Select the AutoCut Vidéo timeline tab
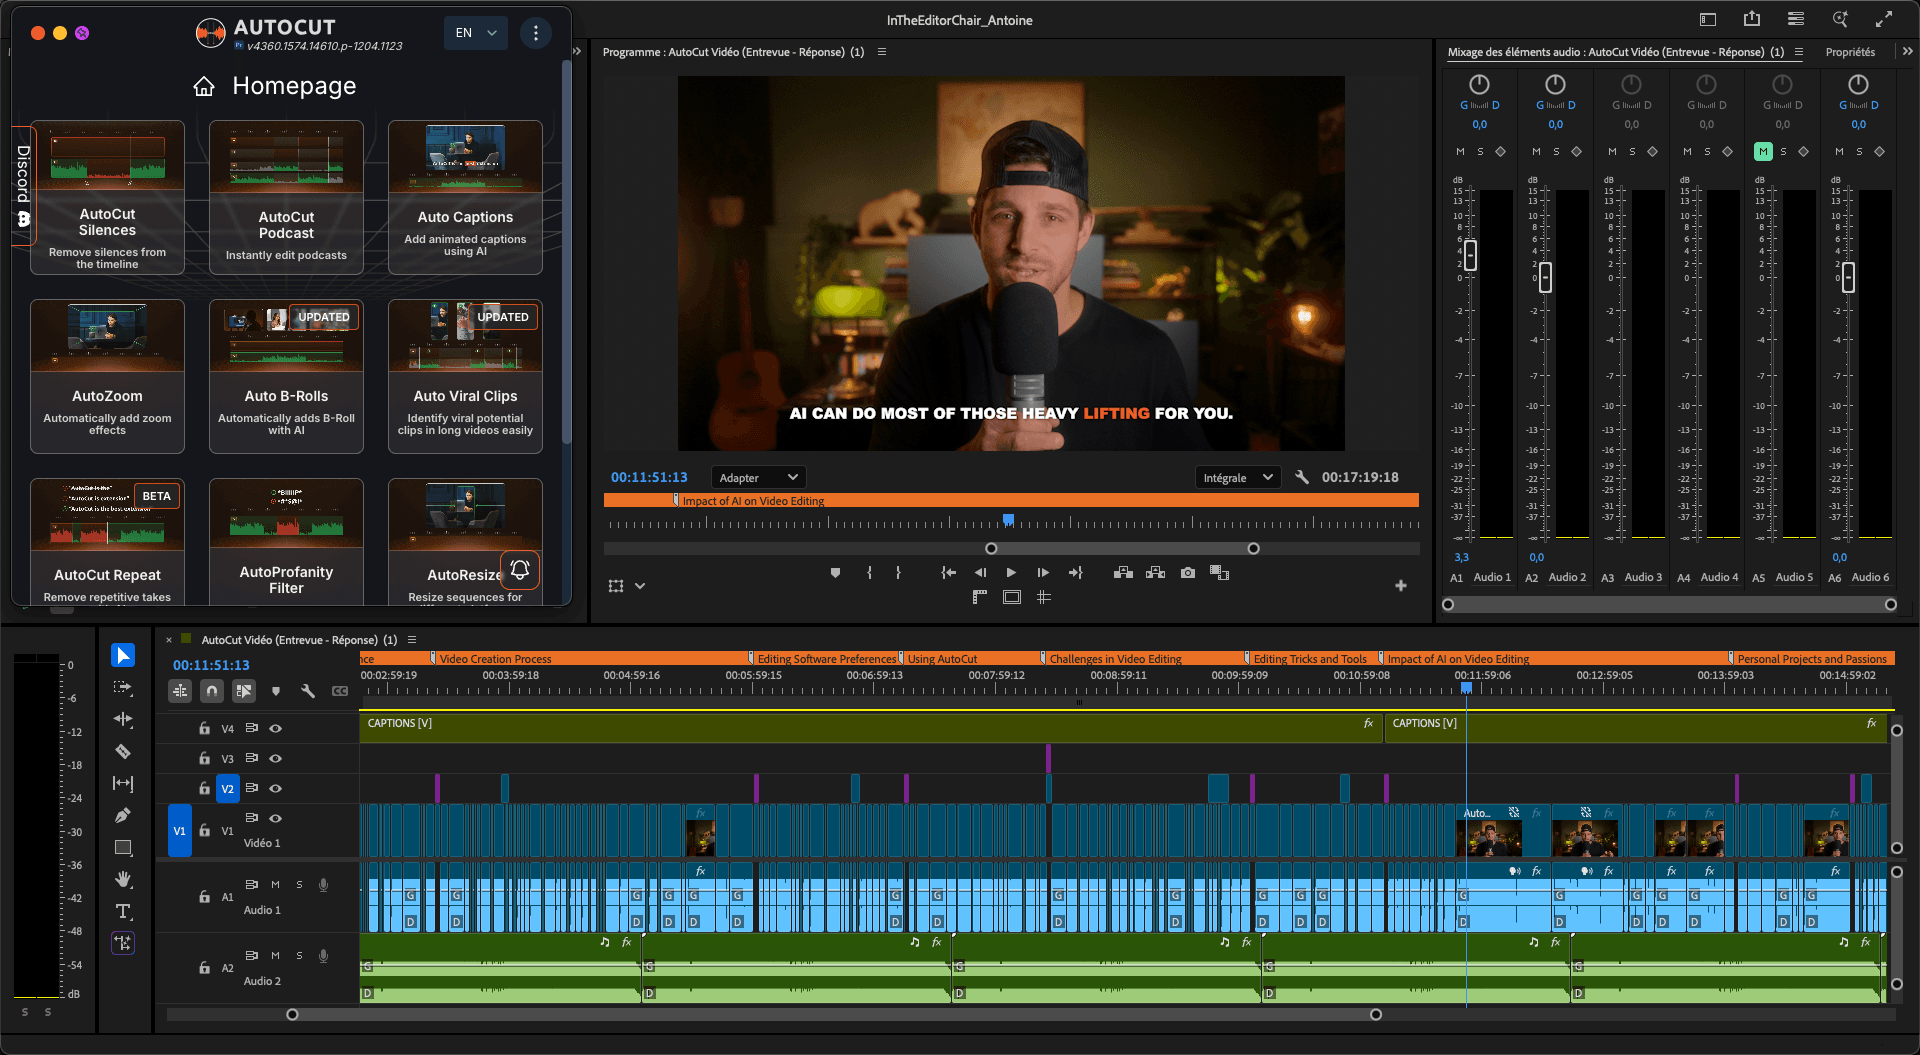This screenshot has height=1055, width=1920. [296, 640]
